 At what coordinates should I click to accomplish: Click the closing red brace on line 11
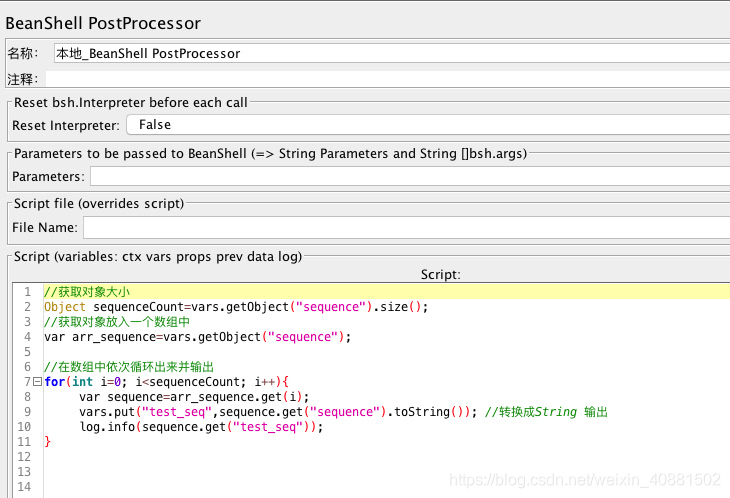(47, 441)
